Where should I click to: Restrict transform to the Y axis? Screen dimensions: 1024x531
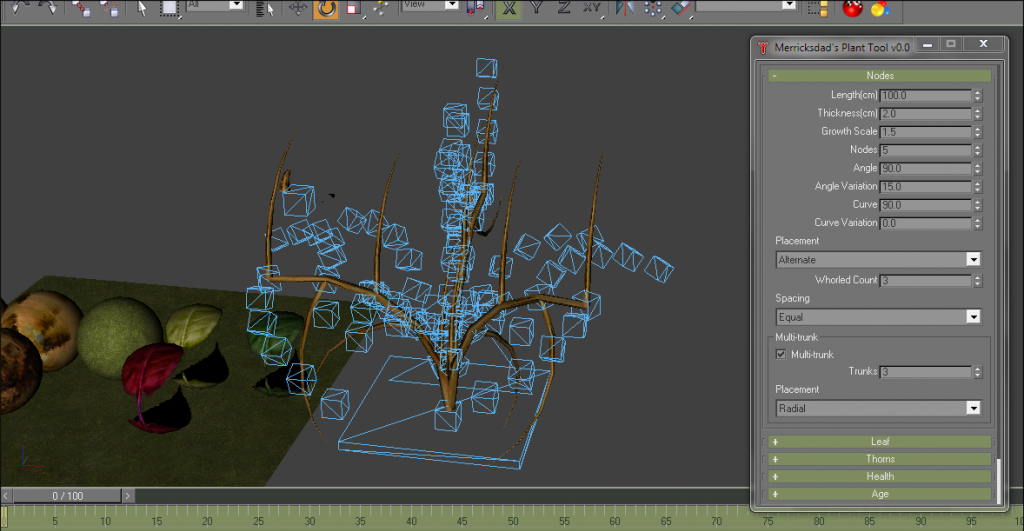(x=537, y=9)
